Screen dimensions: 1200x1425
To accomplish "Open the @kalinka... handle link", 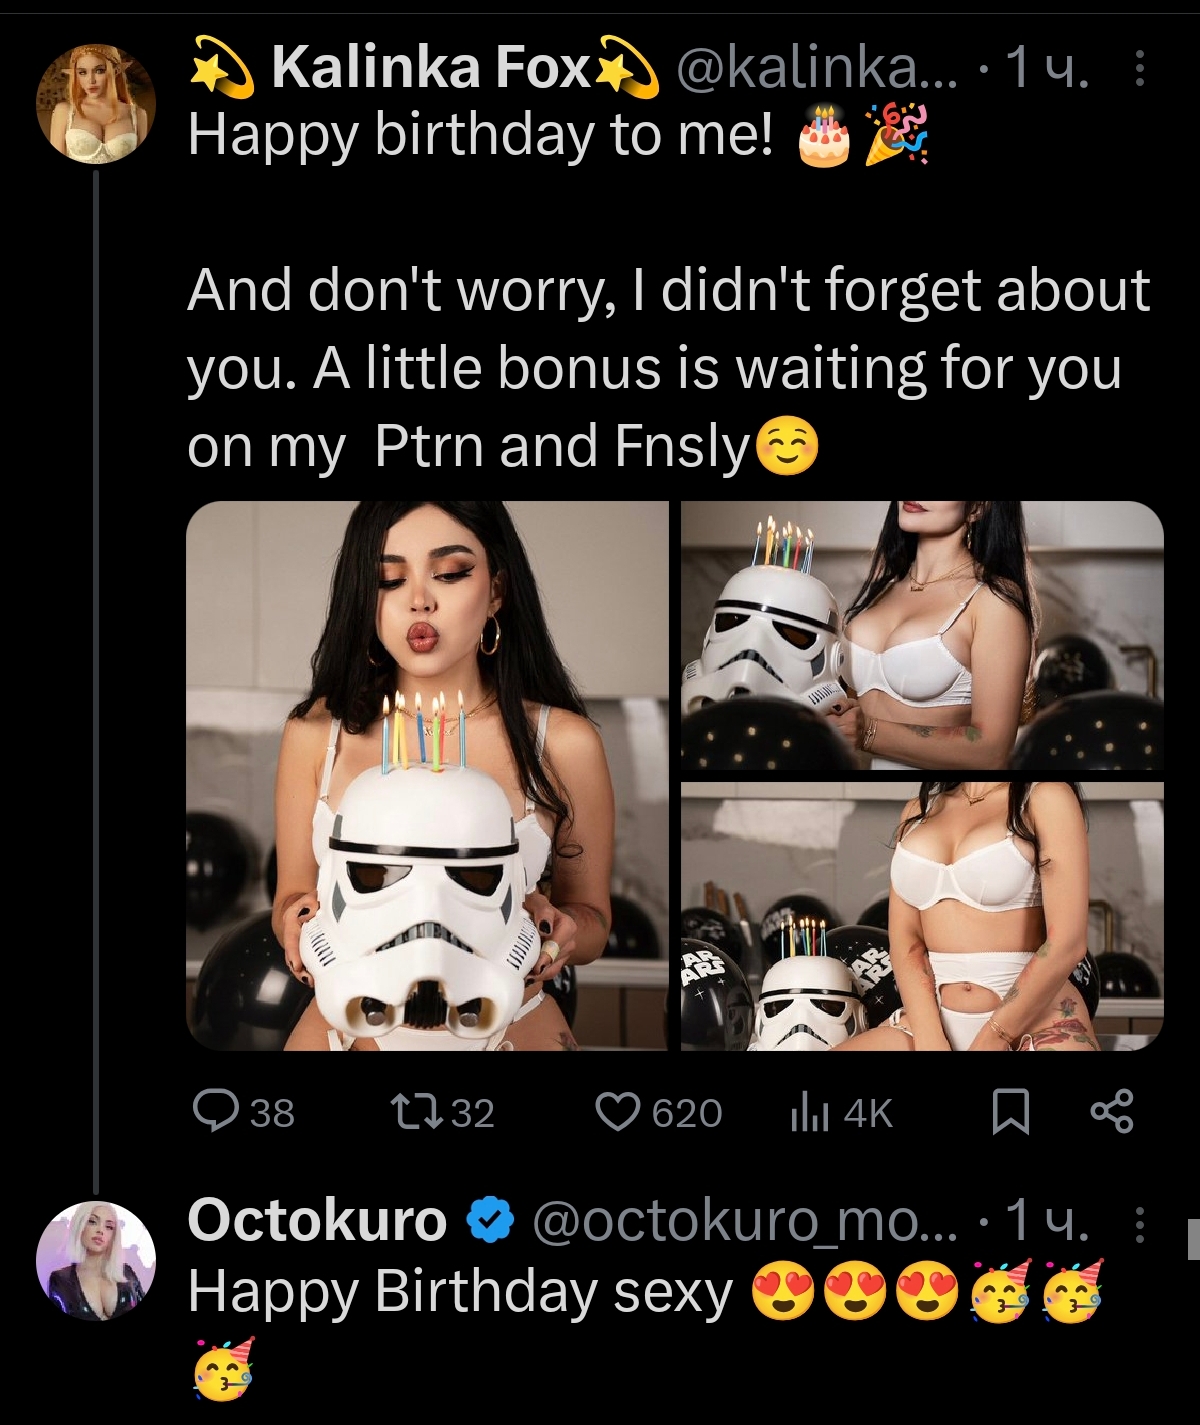I will (x=815, y=70).
